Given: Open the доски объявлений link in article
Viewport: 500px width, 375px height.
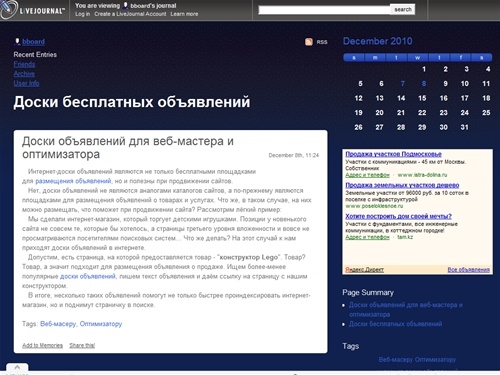Looking at the screenshot, I should click(x=88, y=276).
